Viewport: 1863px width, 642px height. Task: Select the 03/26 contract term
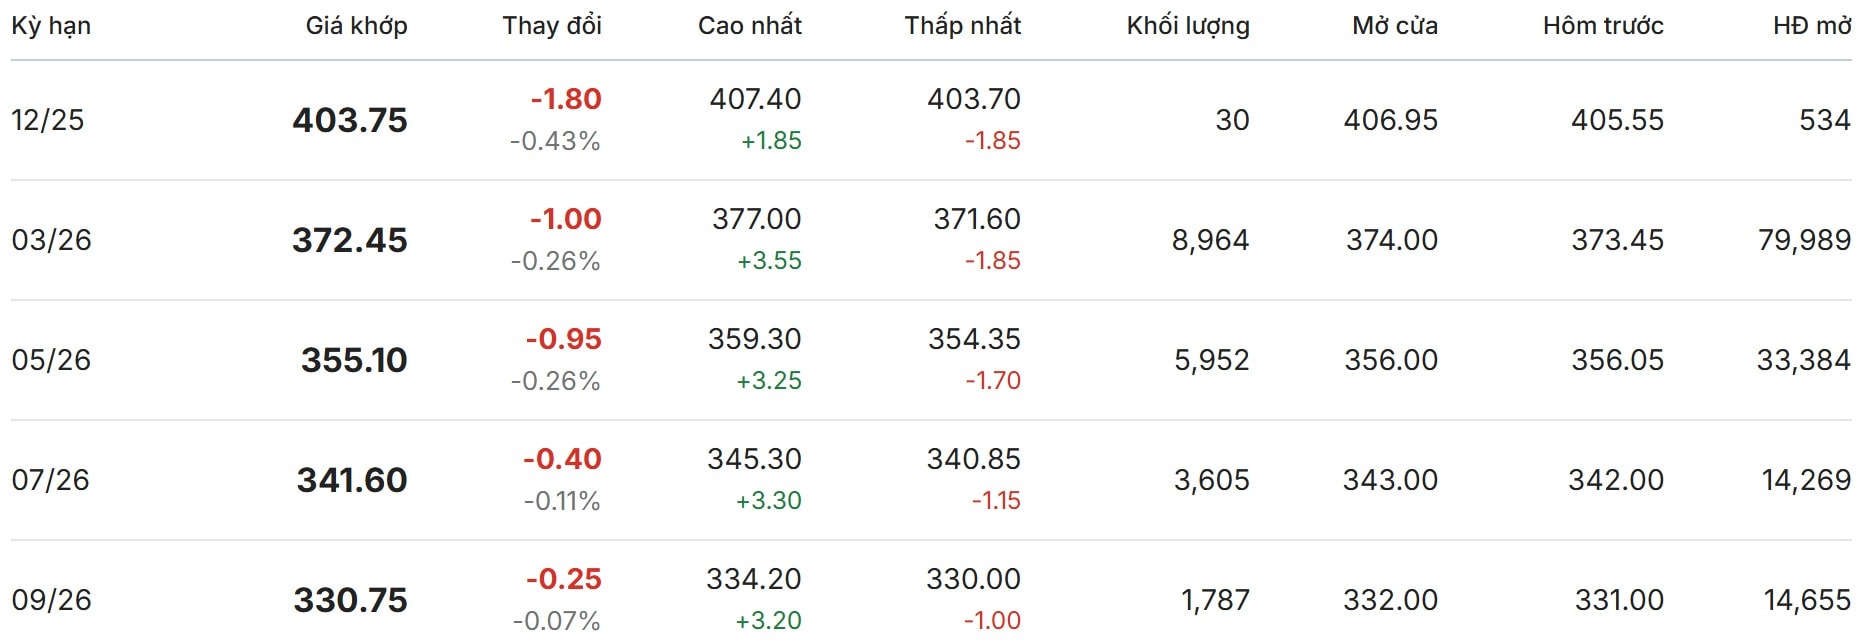click(x=51, y=240)
